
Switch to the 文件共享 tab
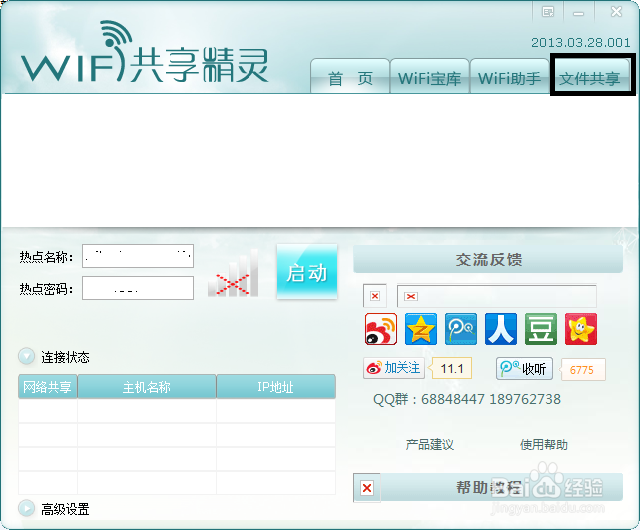[589, 76]
